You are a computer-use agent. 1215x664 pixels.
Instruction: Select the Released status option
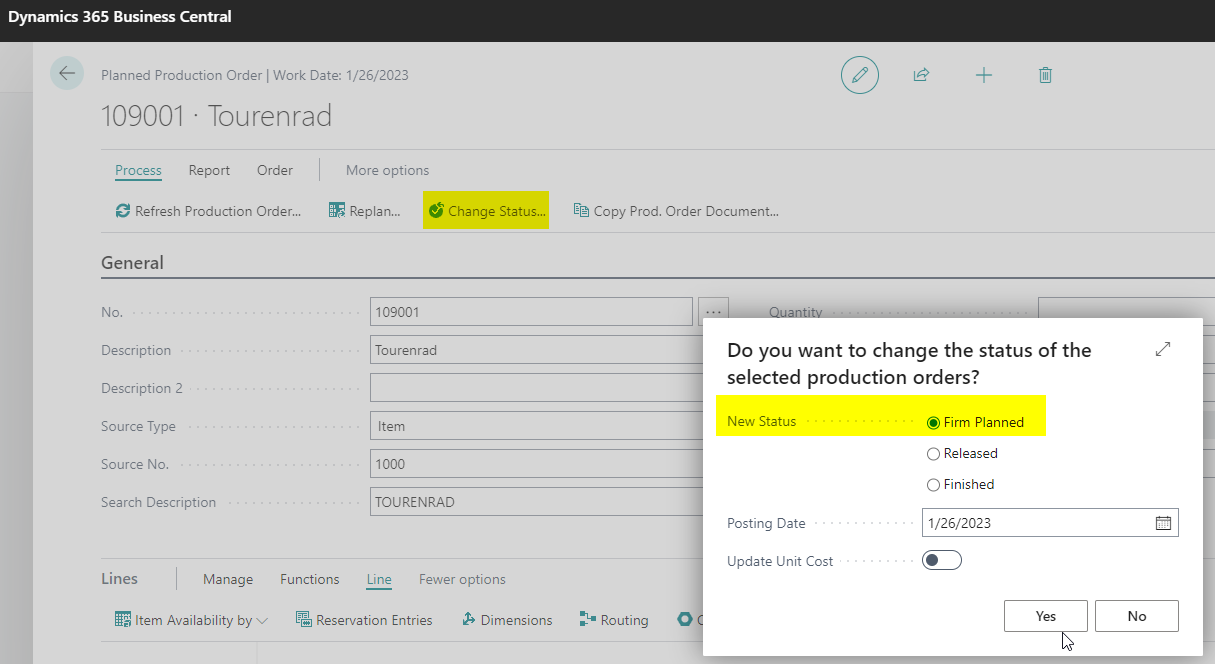962,453
